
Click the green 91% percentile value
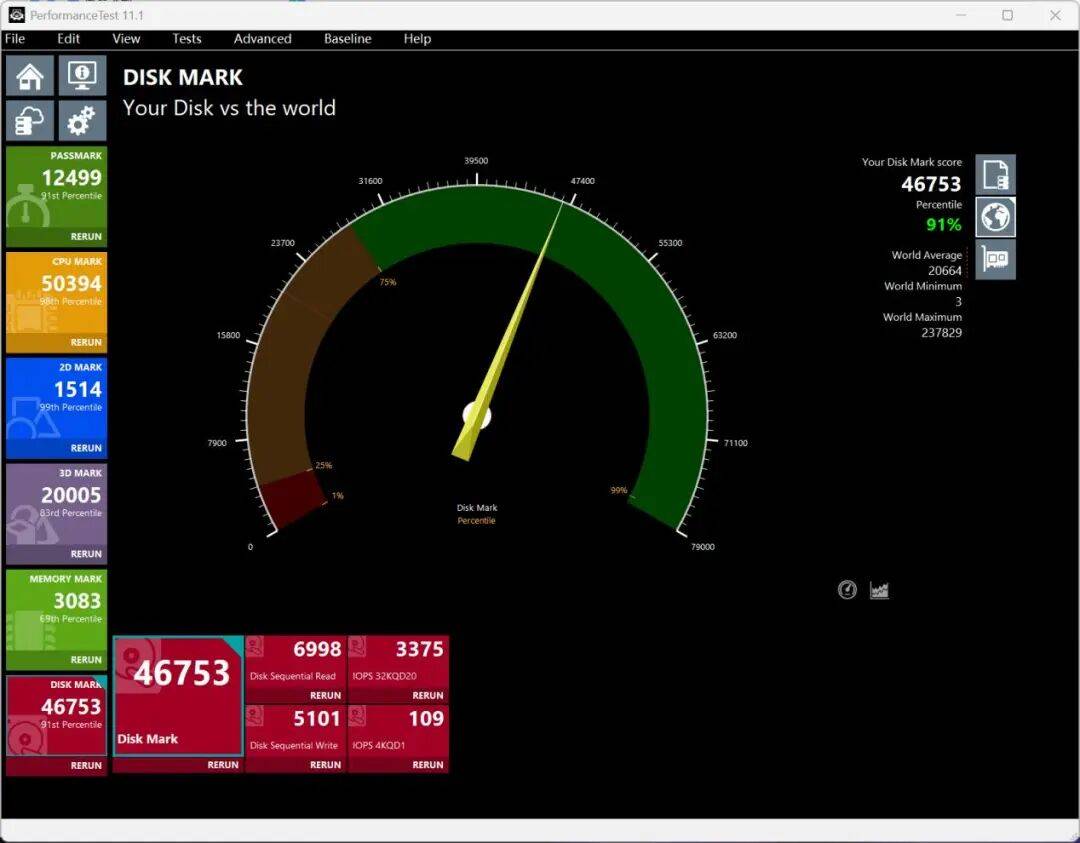tap(944, 225)
